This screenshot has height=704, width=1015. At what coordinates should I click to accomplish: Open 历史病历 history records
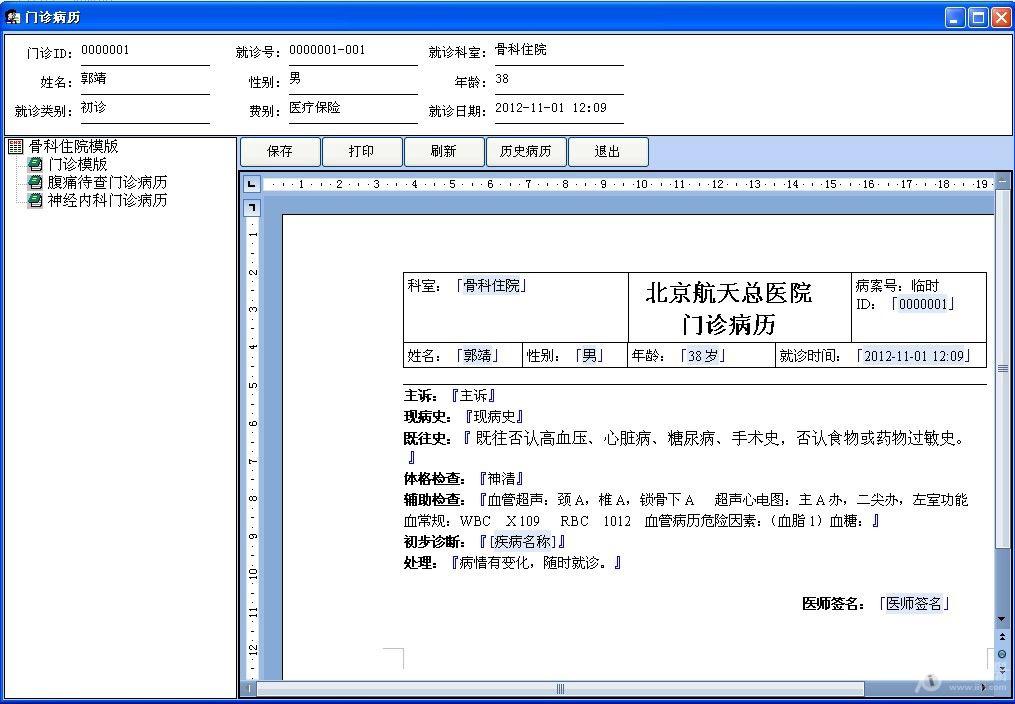pos(526,151)
